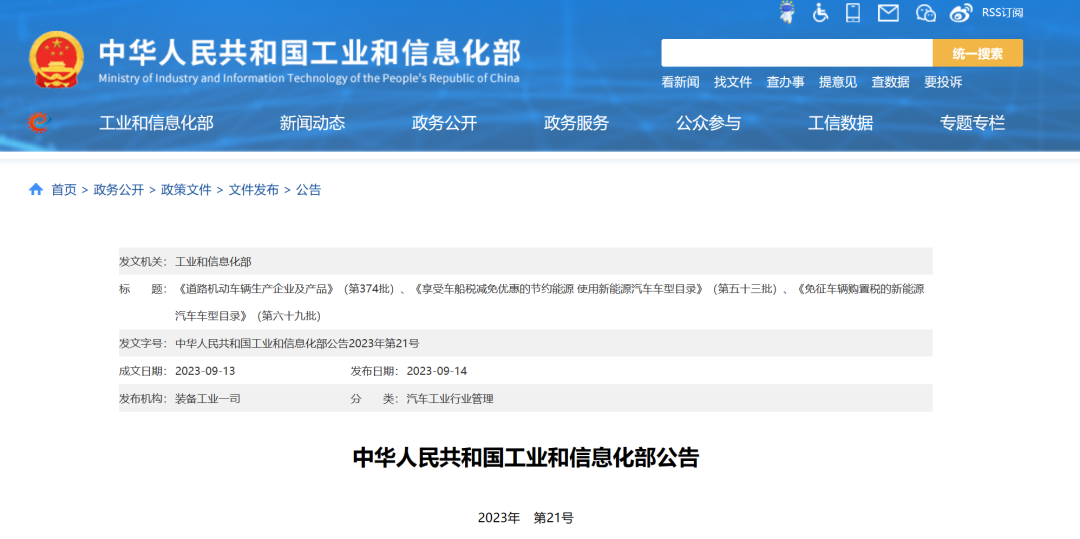Open the WeChat icon in header

tap(926, 13)
